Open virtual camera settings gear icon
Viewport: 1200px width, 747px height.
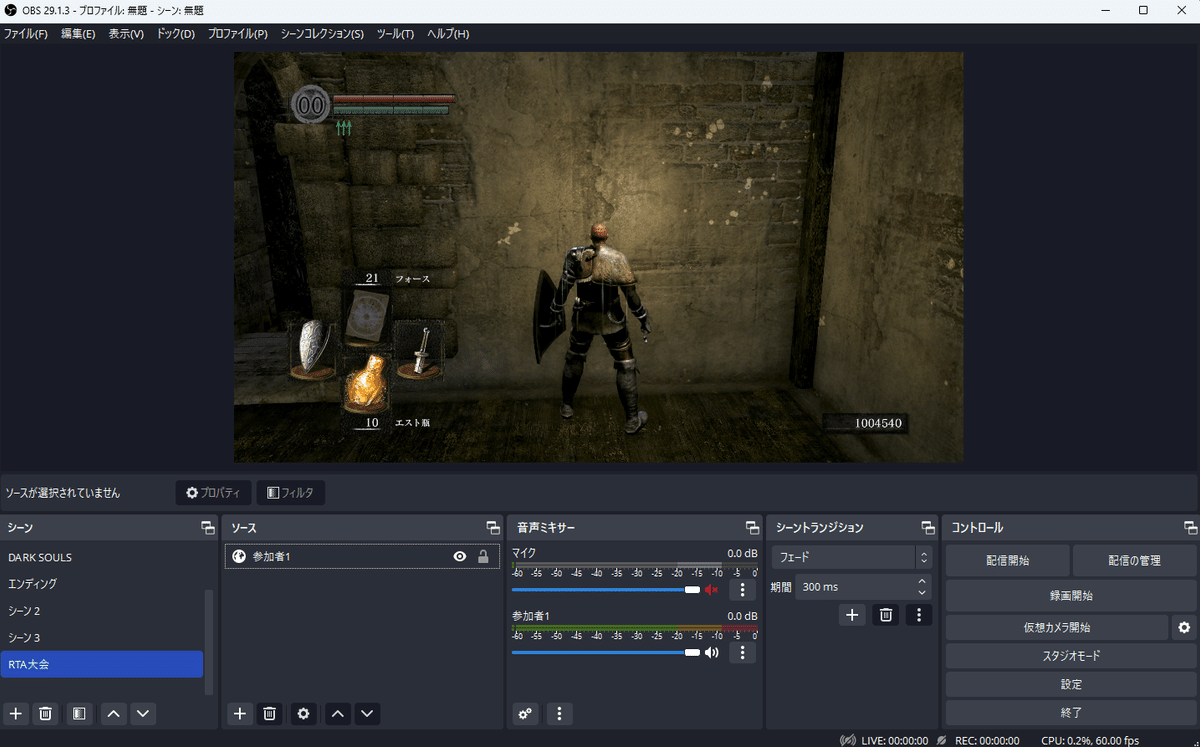[x=1184, y=628]
